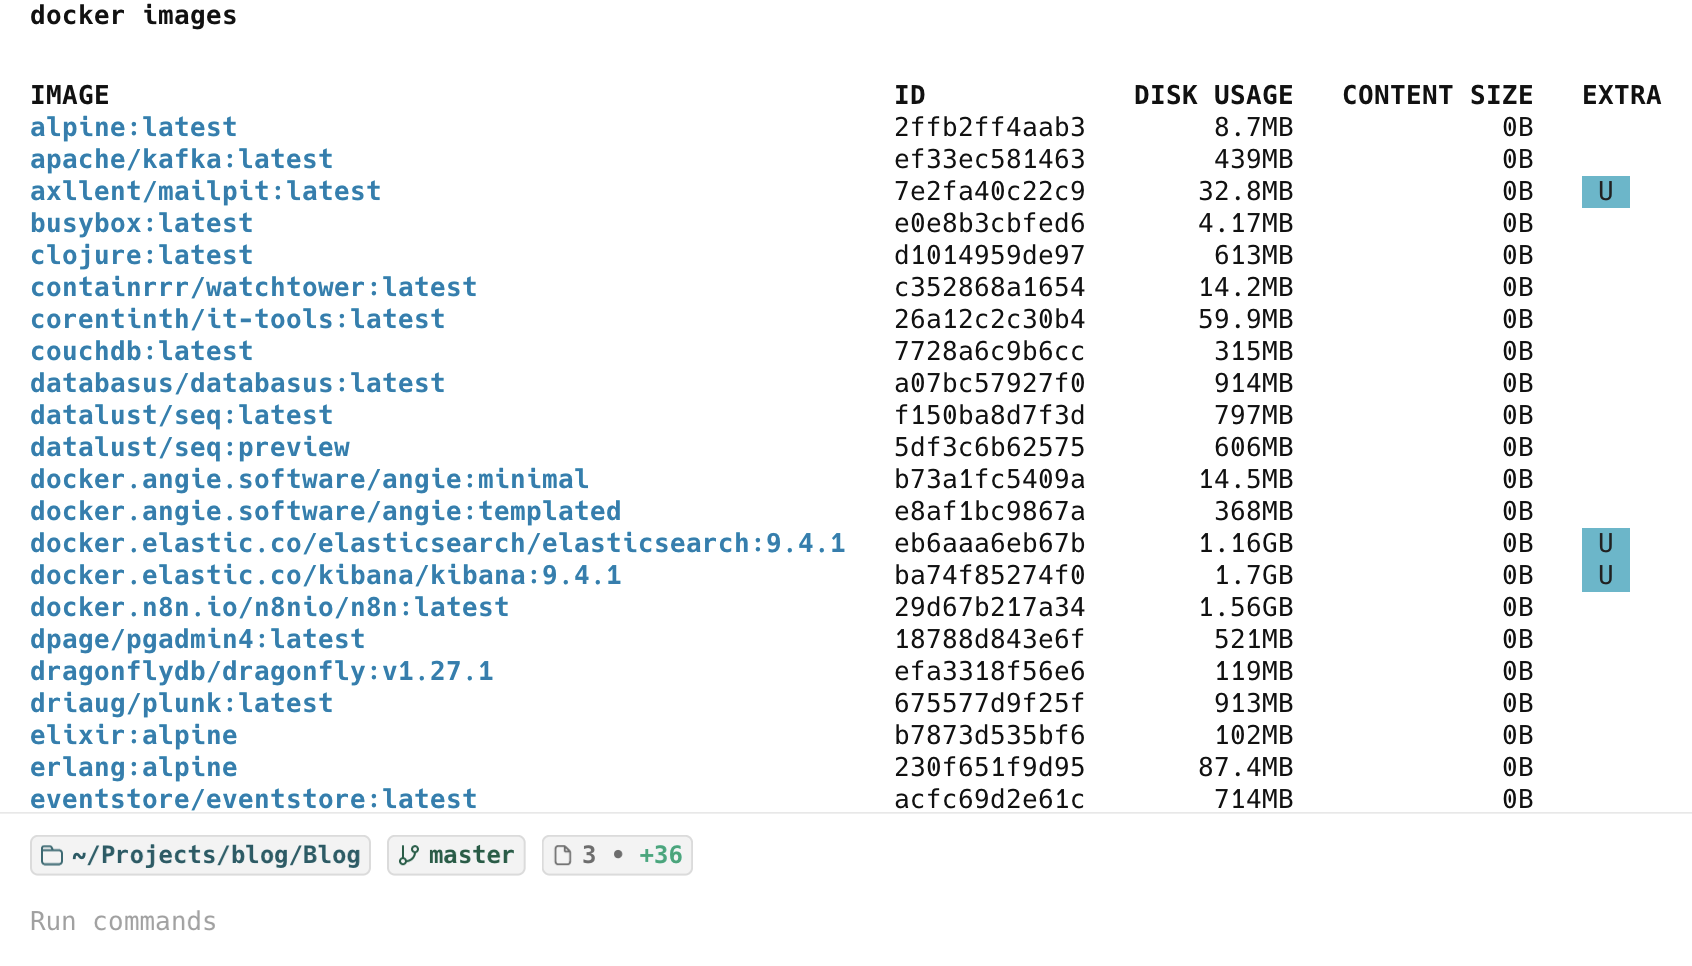
Task: Select dpage/pgadmin4:latest image name
Action: (198, 640)
